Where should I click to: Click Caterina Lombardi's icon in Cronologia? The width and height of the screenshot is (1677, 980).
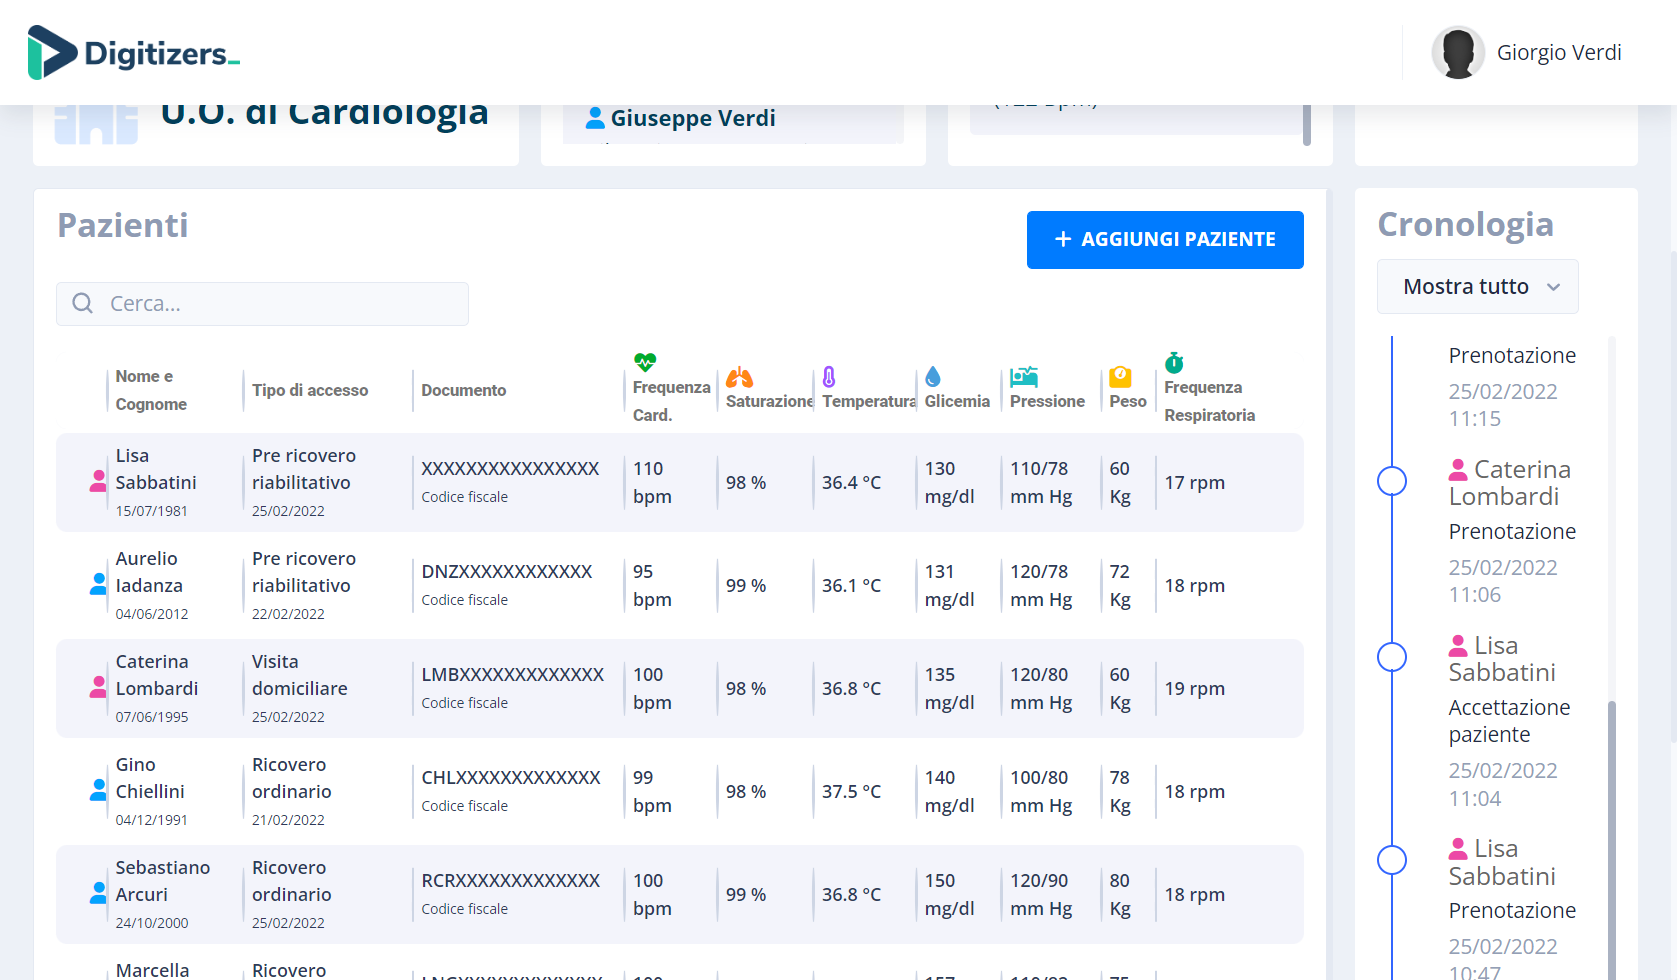[1458, 469]
